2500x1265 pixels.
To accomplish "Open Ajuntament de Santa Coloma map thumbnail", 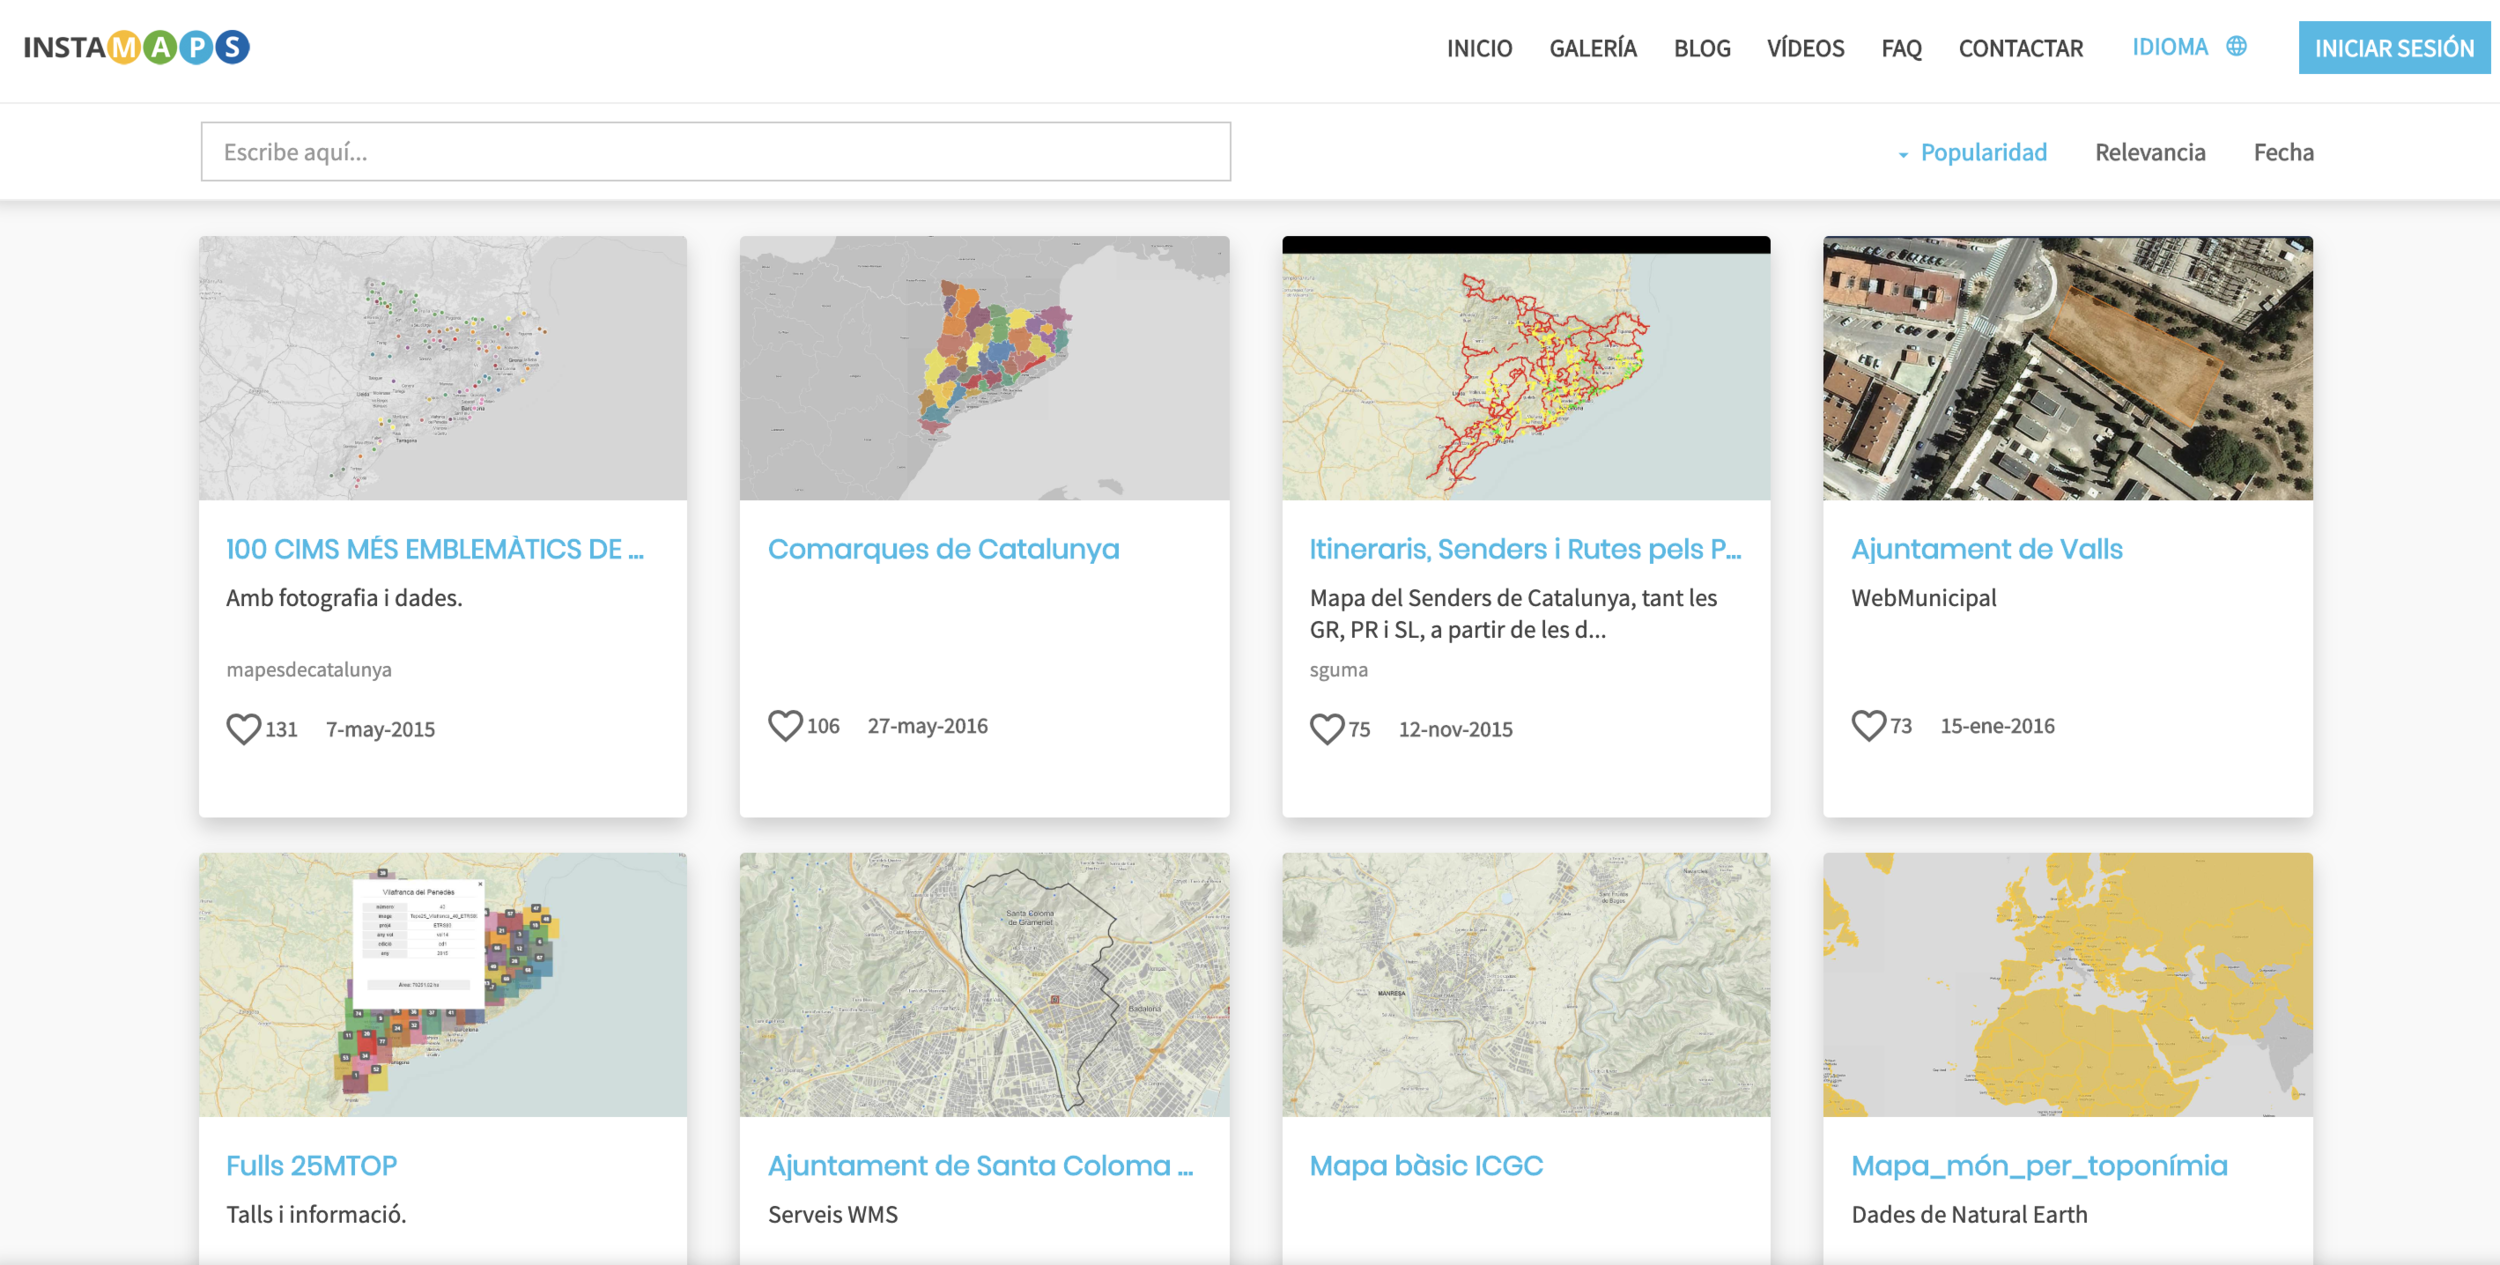I will coord(984,984).
